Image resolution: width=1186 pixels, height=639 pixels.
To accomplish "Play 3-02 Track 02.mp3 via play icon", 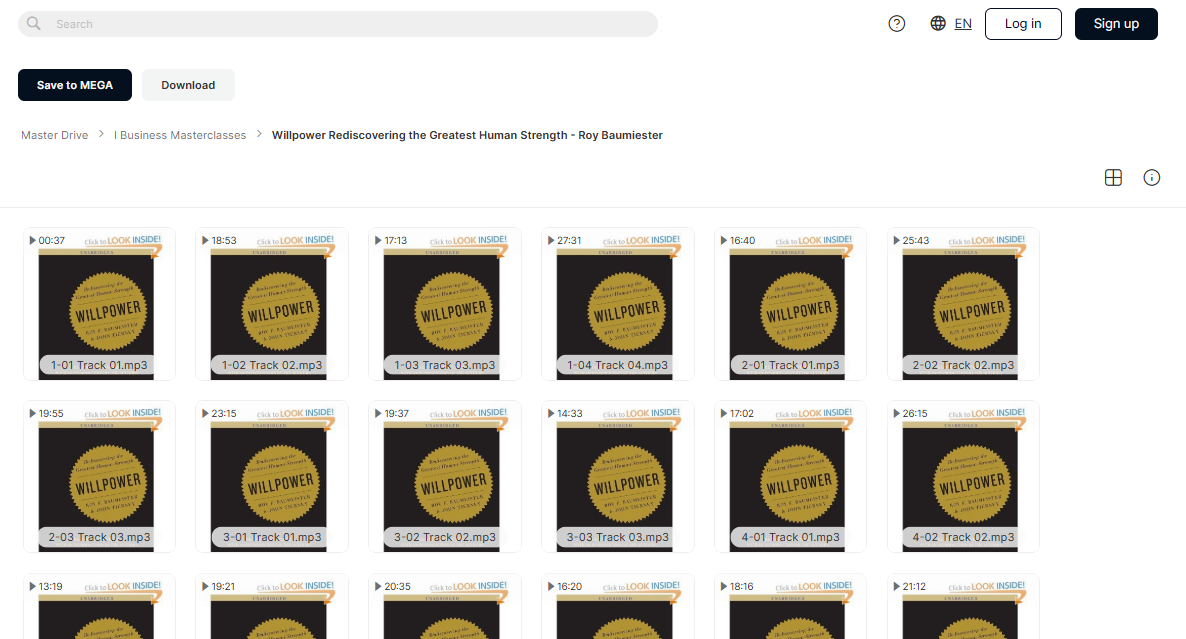I will click(x=378, y=414).
